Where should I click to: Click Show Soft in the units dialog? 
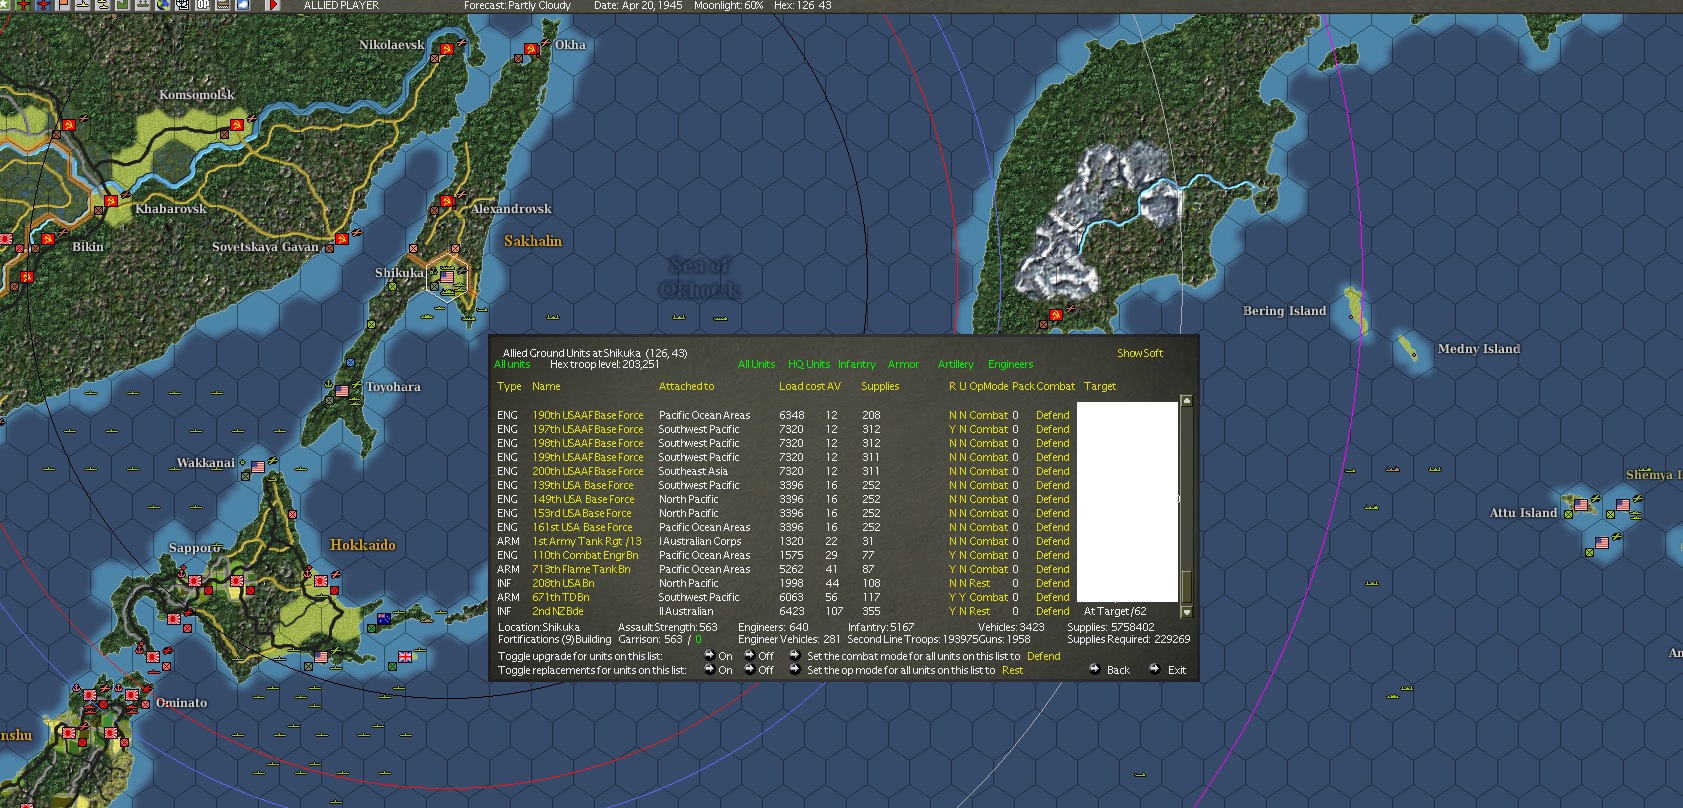[x=1140, y=353]
